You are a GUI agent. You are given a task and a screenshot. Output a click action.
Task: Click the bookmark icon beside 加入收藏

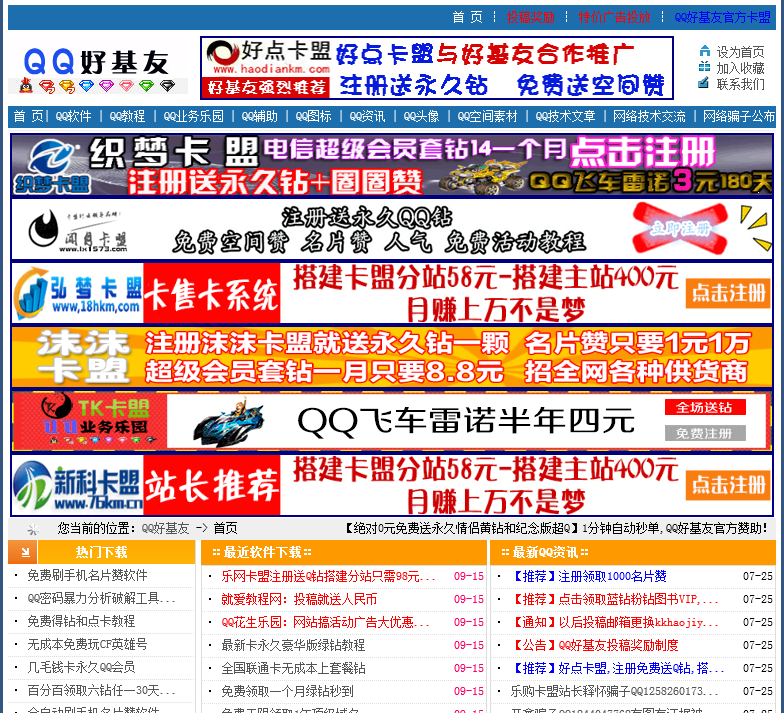[704, 66]
